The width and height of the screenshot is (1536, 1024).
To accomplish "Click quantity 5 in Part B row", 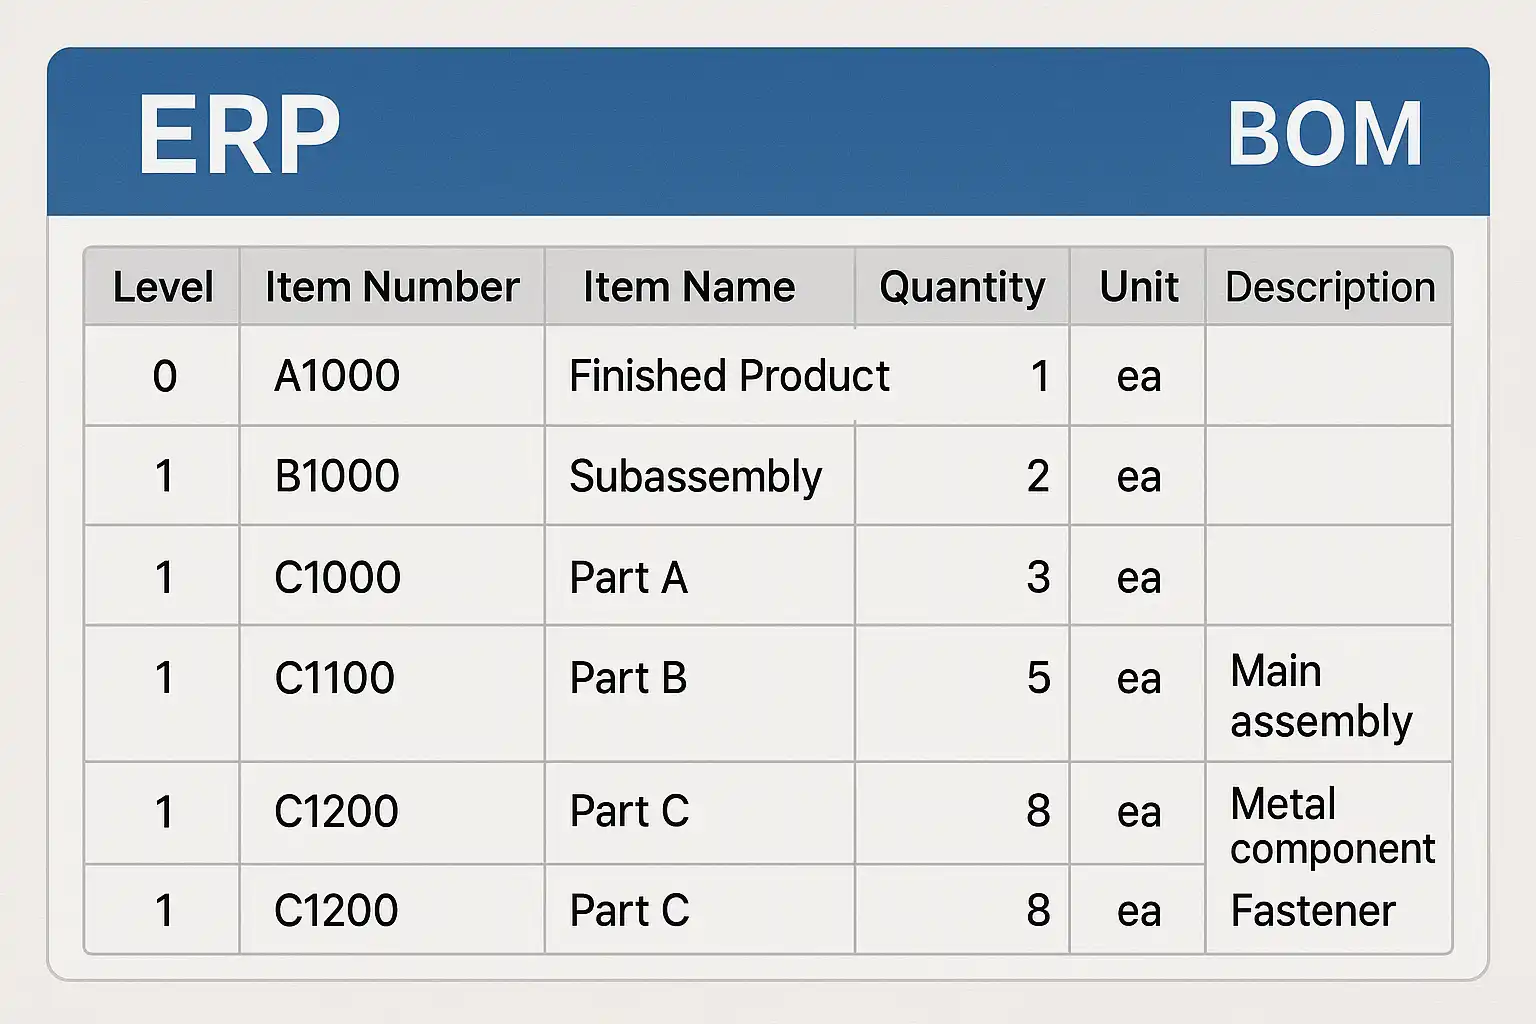I will pos(1038,678).
